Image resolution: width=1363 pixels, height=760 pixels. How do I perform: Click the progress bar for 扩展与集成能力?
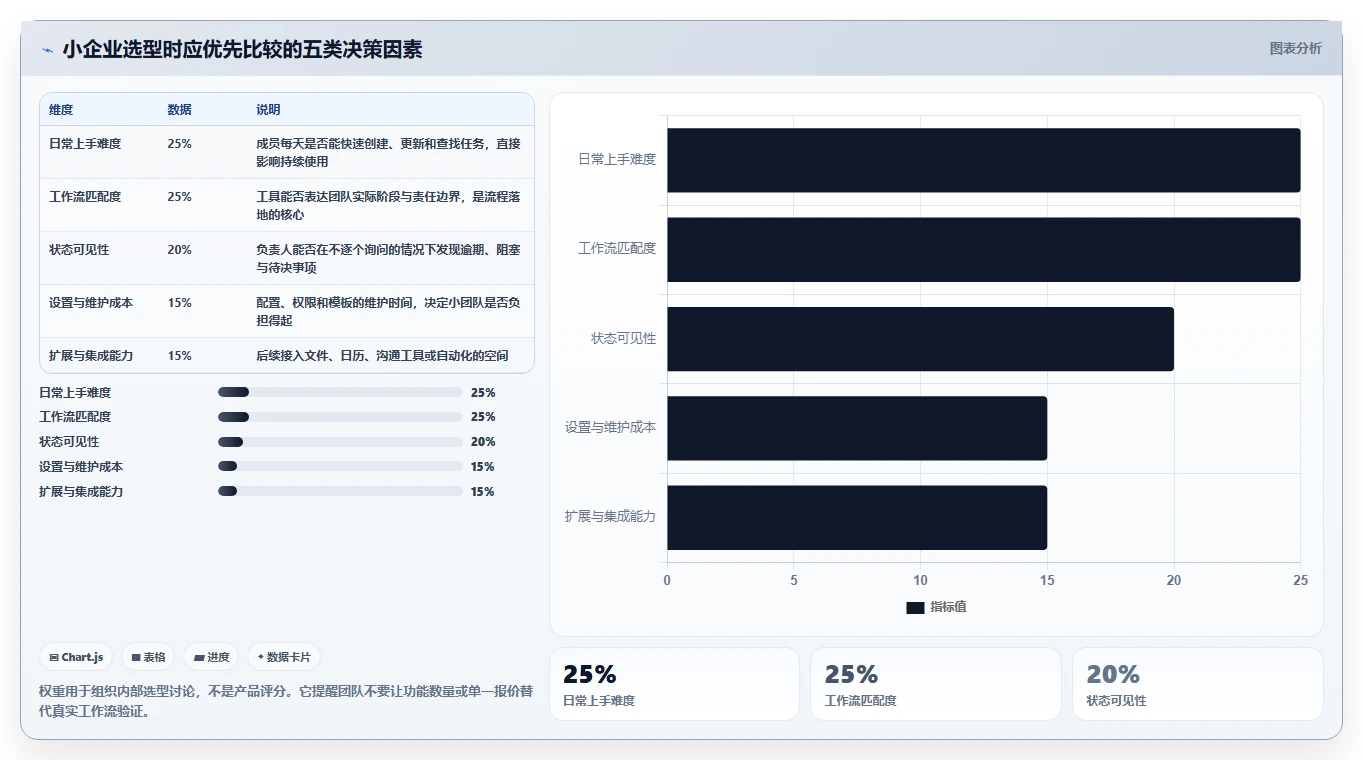[340, 491]
